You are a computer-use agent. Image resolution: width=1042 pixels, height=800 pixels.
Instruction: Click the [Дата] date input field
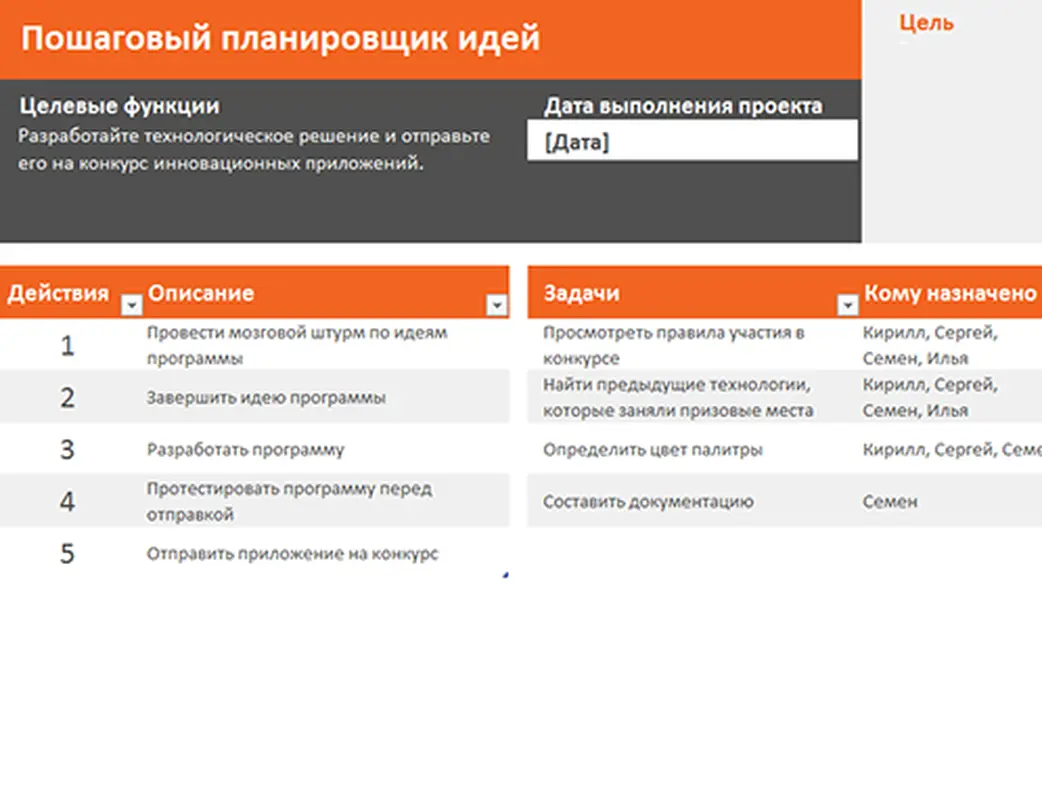pyautogui.click(x=690, y=137)
